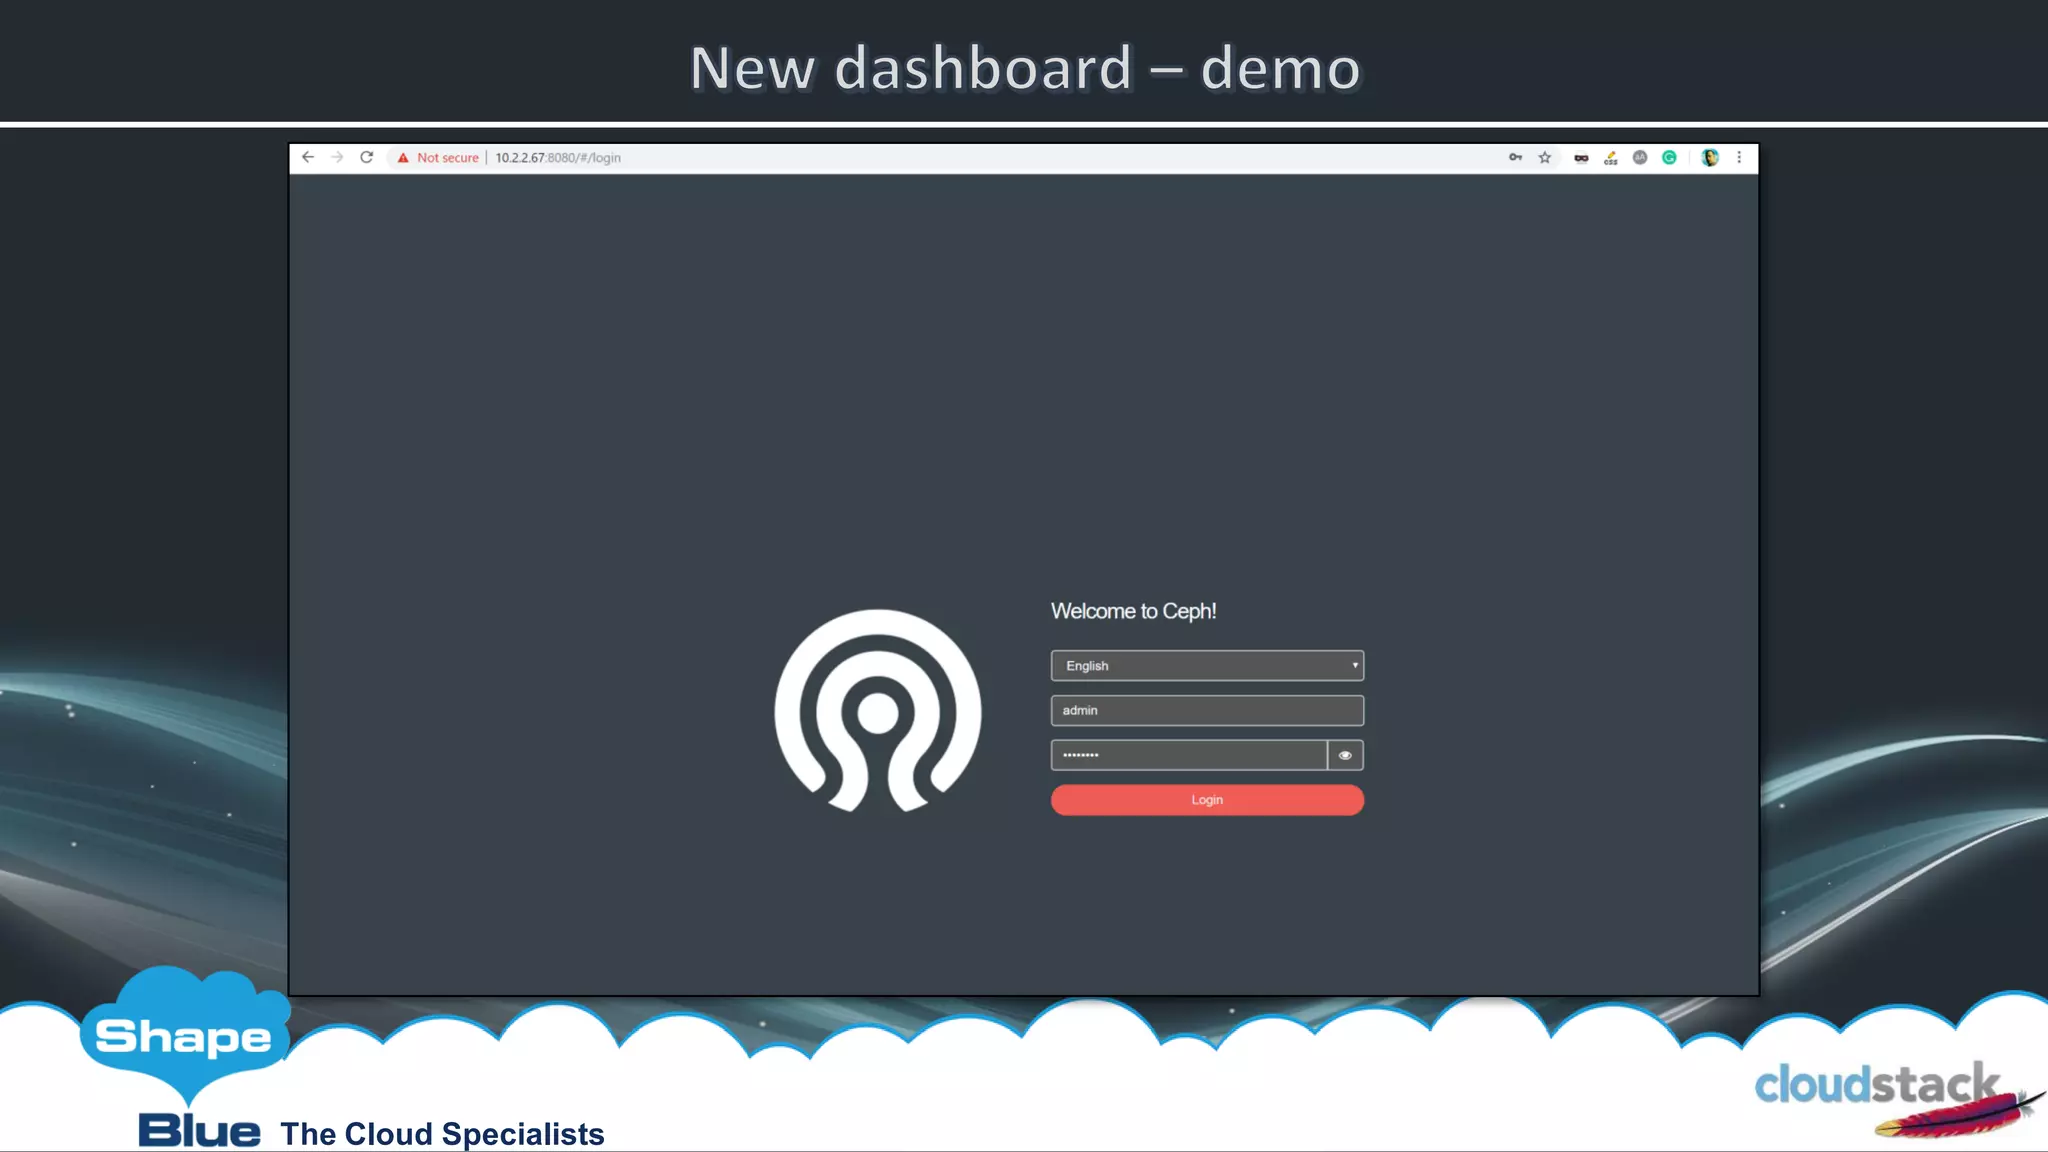Image resolution: width=2048 pixels, height=1152 pixels.
Task: Click the admin username field
Action: click(1207, 711)
